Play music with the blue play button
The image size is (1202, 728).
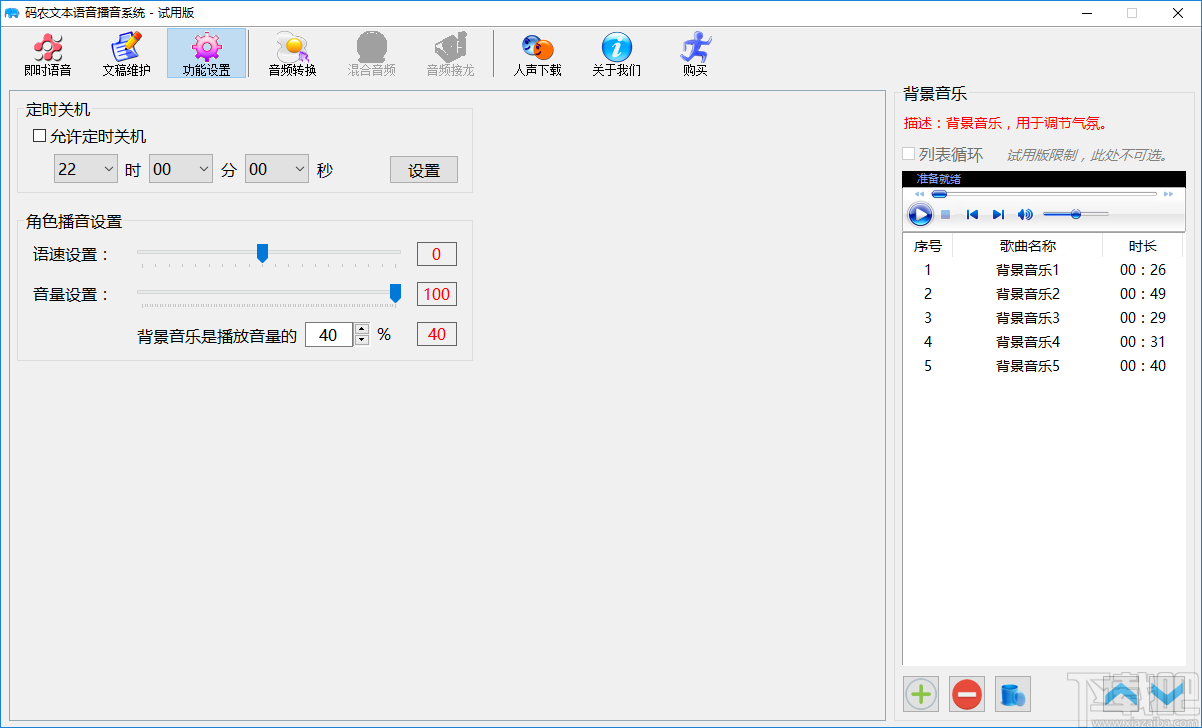coord(919,213)
